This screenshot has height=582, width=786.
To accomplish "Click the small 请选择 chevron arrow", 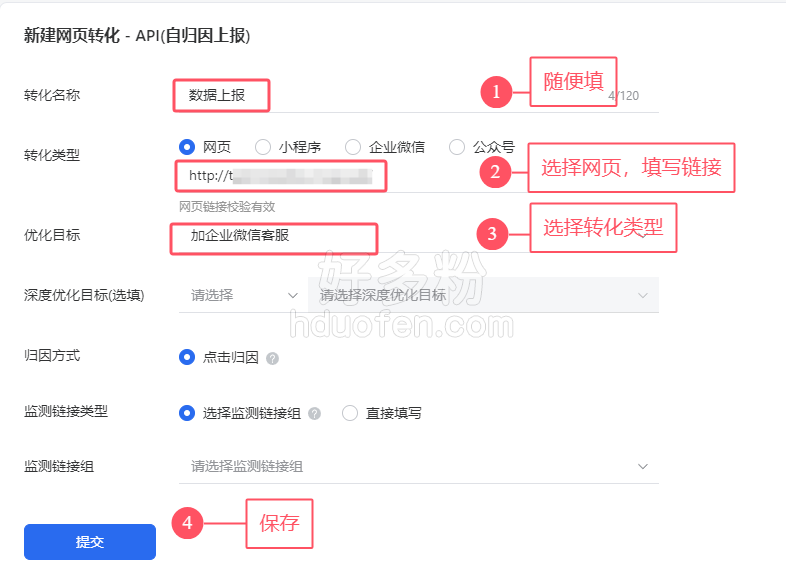I will coord(293,296).
